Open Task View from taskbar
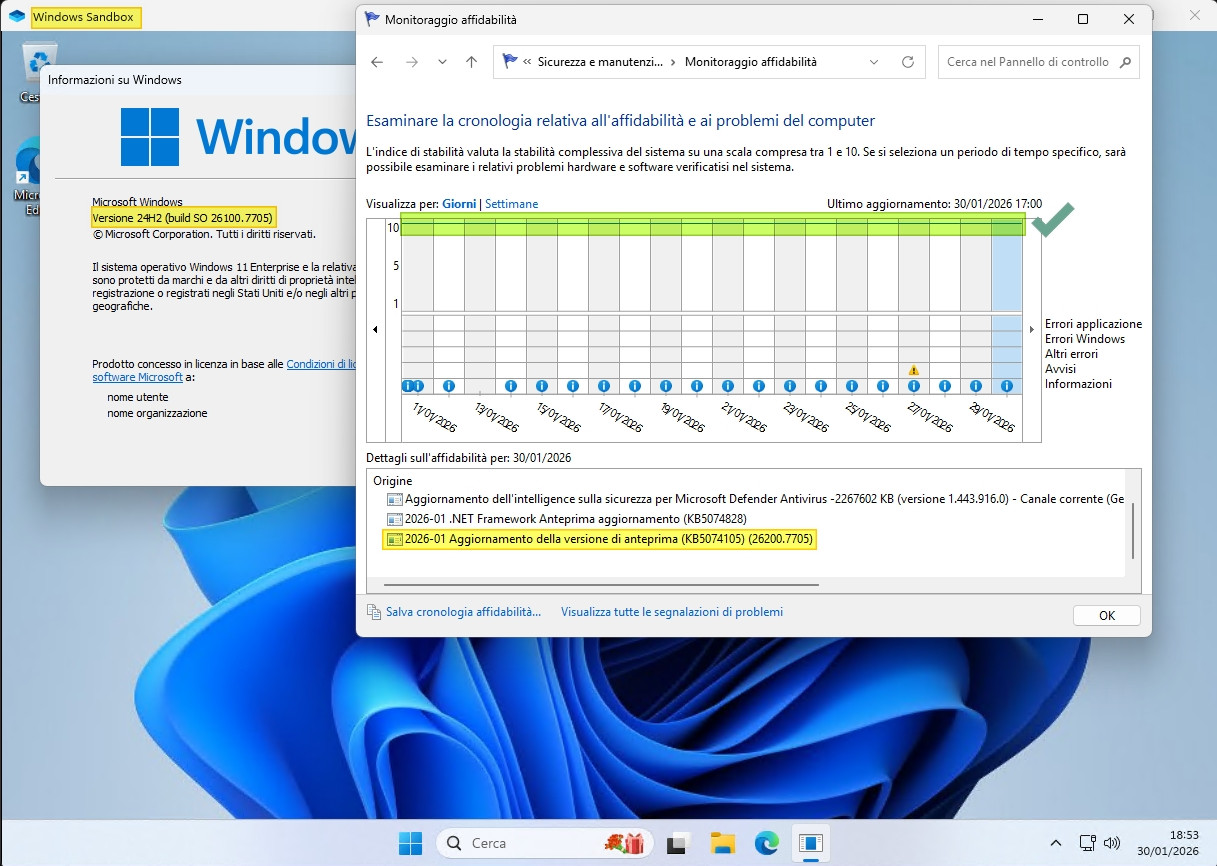This screenshot has width=1217, height=866. coord(680,843)
